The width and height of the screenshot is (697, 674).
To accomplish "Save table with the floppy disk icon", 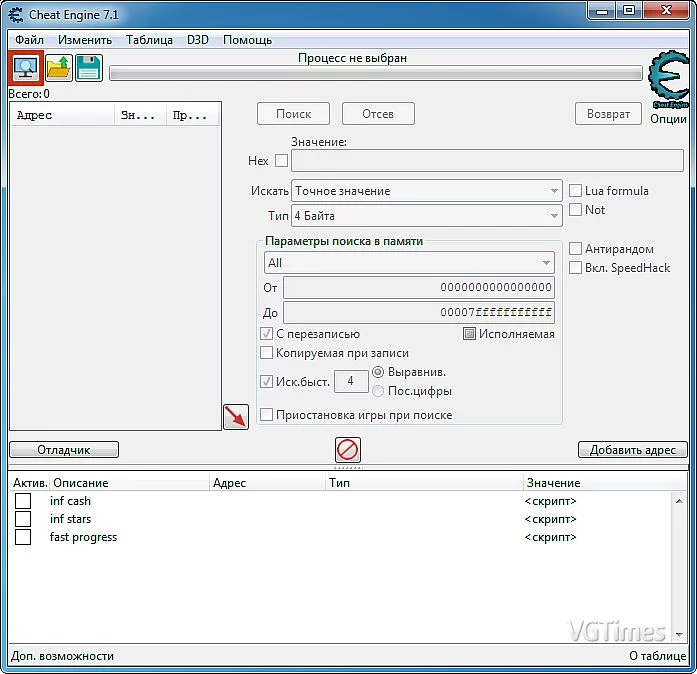I will point(88,68).
